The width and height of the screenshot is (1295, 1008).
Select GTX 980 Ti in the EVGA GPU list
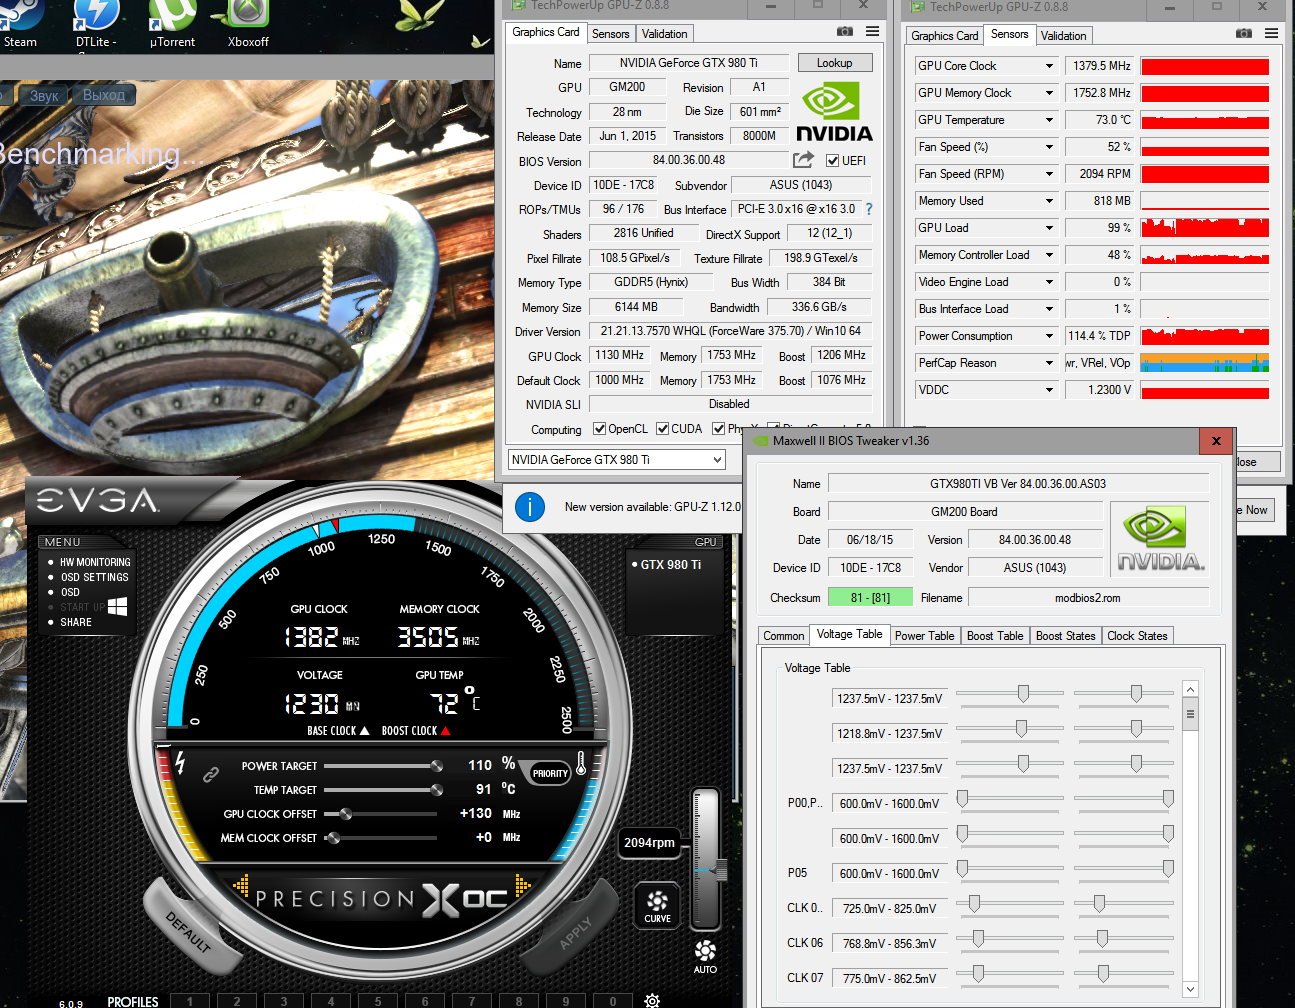pos(671,565)
